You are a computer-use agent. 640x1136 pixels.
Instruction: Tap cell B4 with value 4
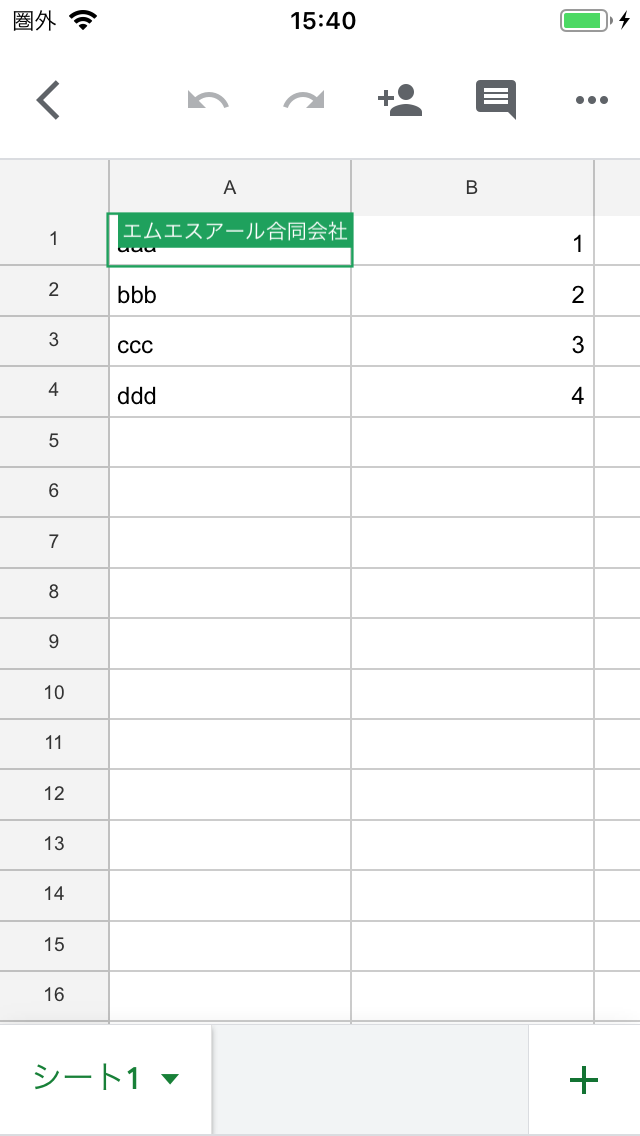[472, 396]
